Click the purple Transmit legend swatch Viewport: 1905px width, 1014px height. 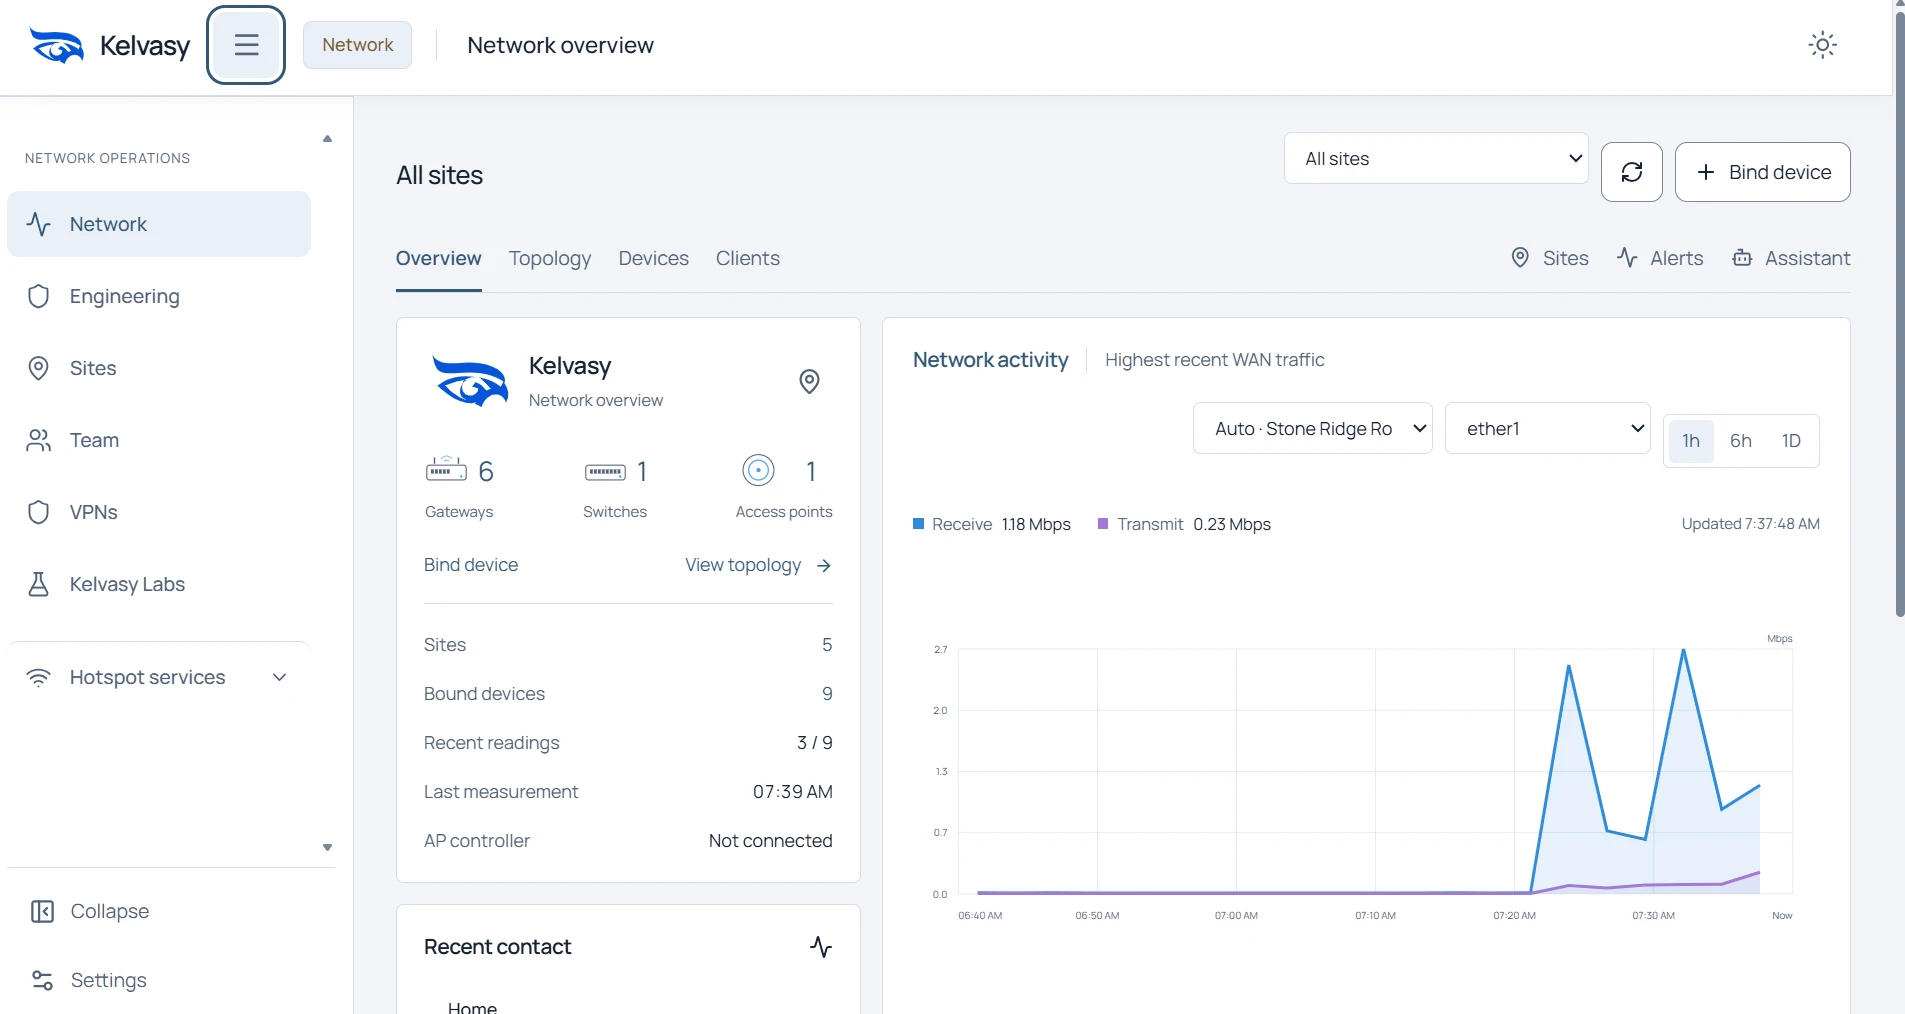[1103, 524]
